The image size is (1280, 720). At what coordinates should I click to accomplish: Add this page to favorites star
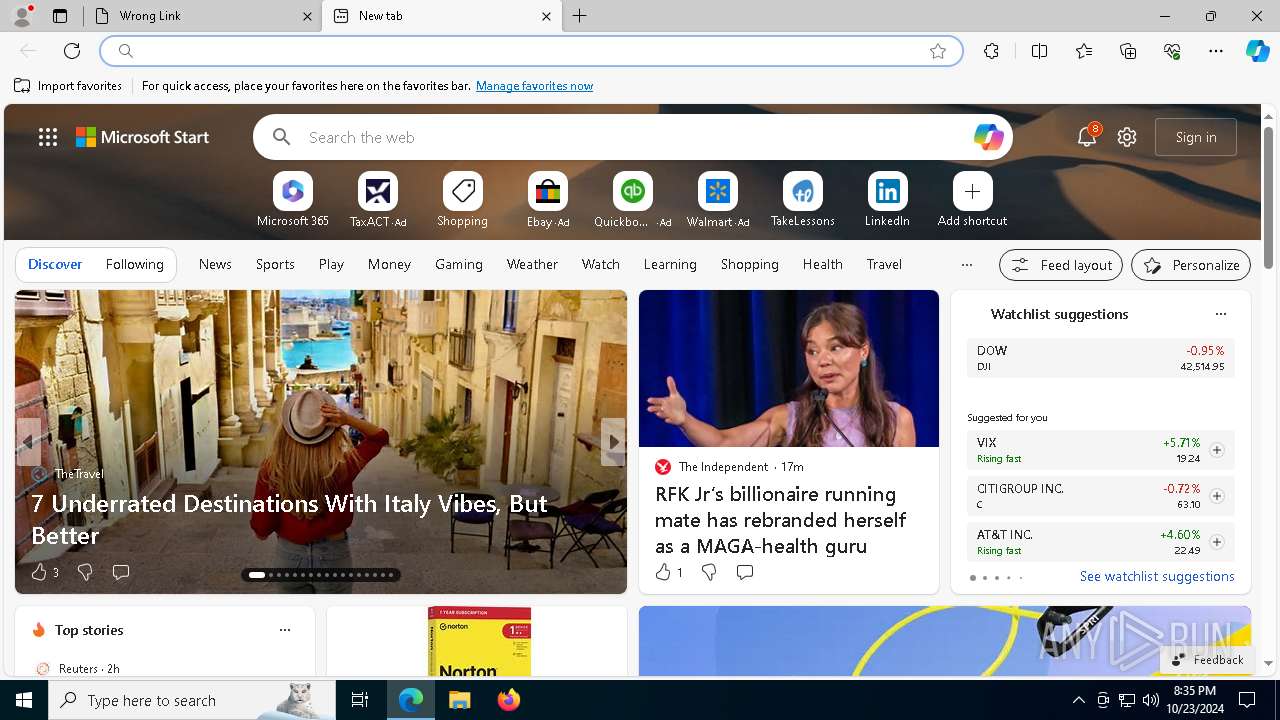[938, 51]
